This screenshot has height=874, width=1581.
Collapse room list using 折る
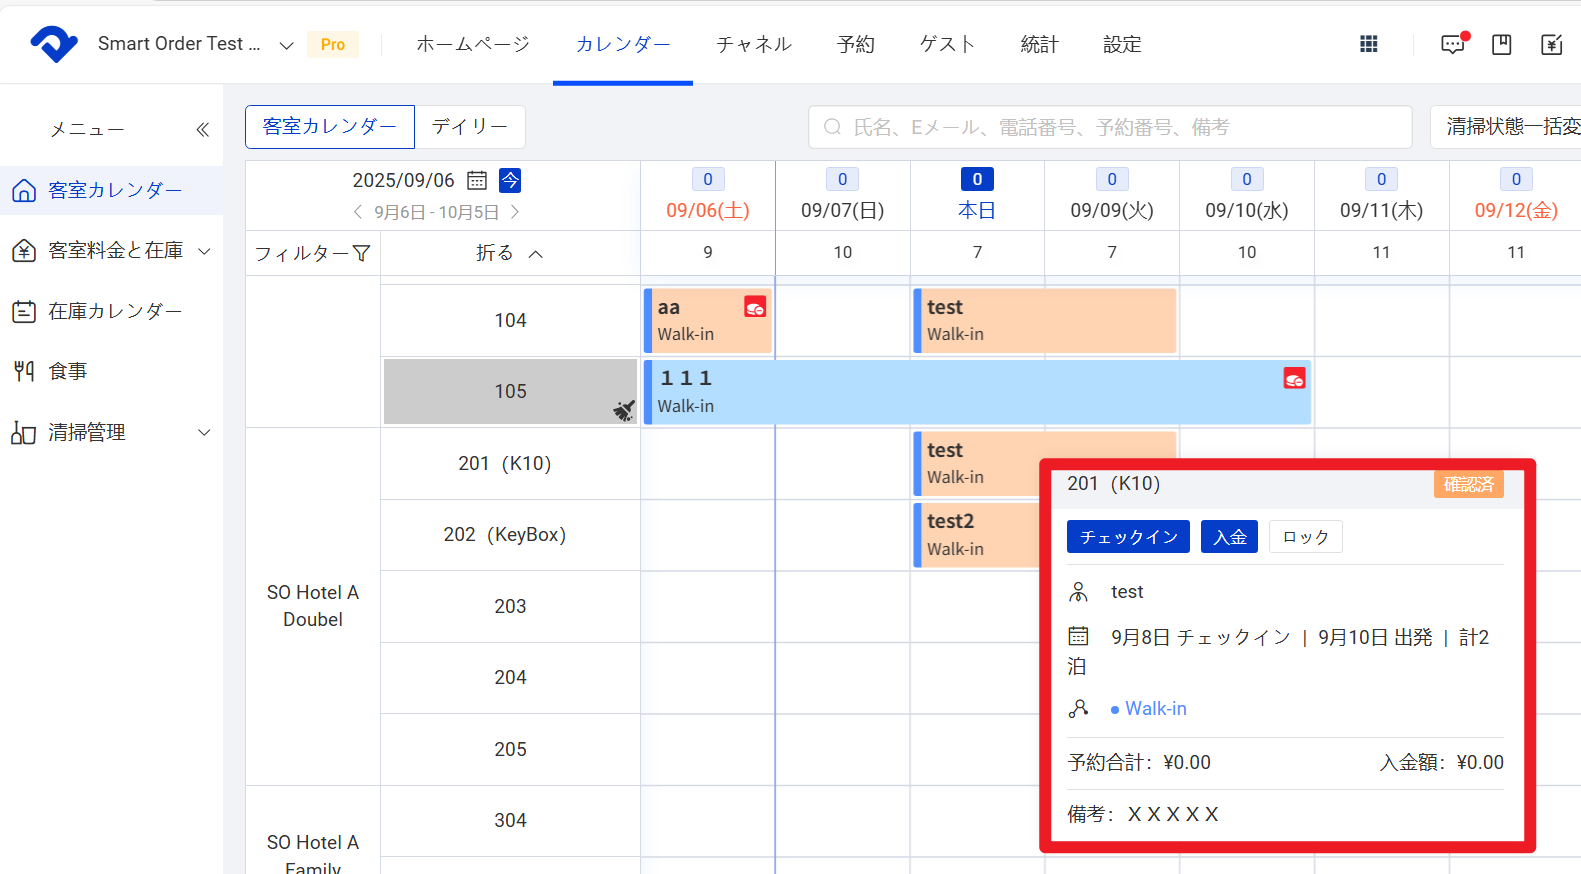point(509,253)
